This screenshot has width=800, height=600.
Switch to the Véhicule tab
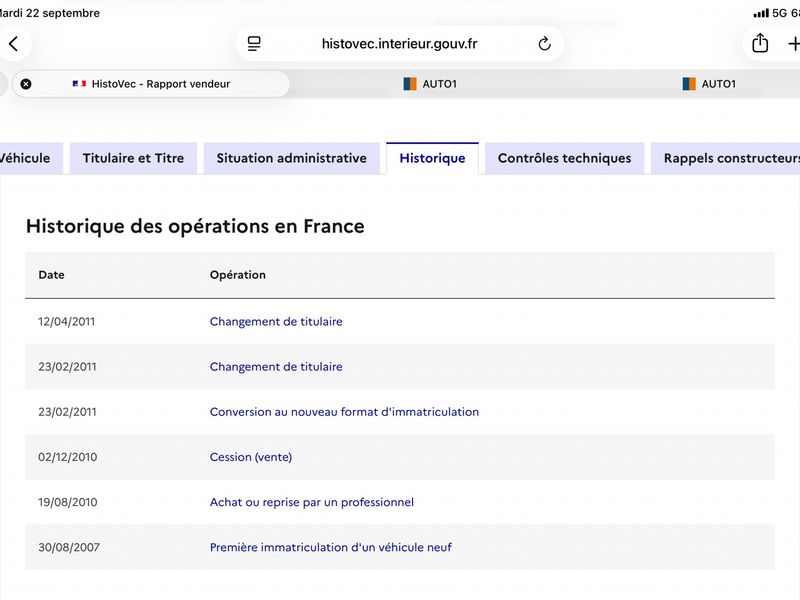(x=28, y=158)
